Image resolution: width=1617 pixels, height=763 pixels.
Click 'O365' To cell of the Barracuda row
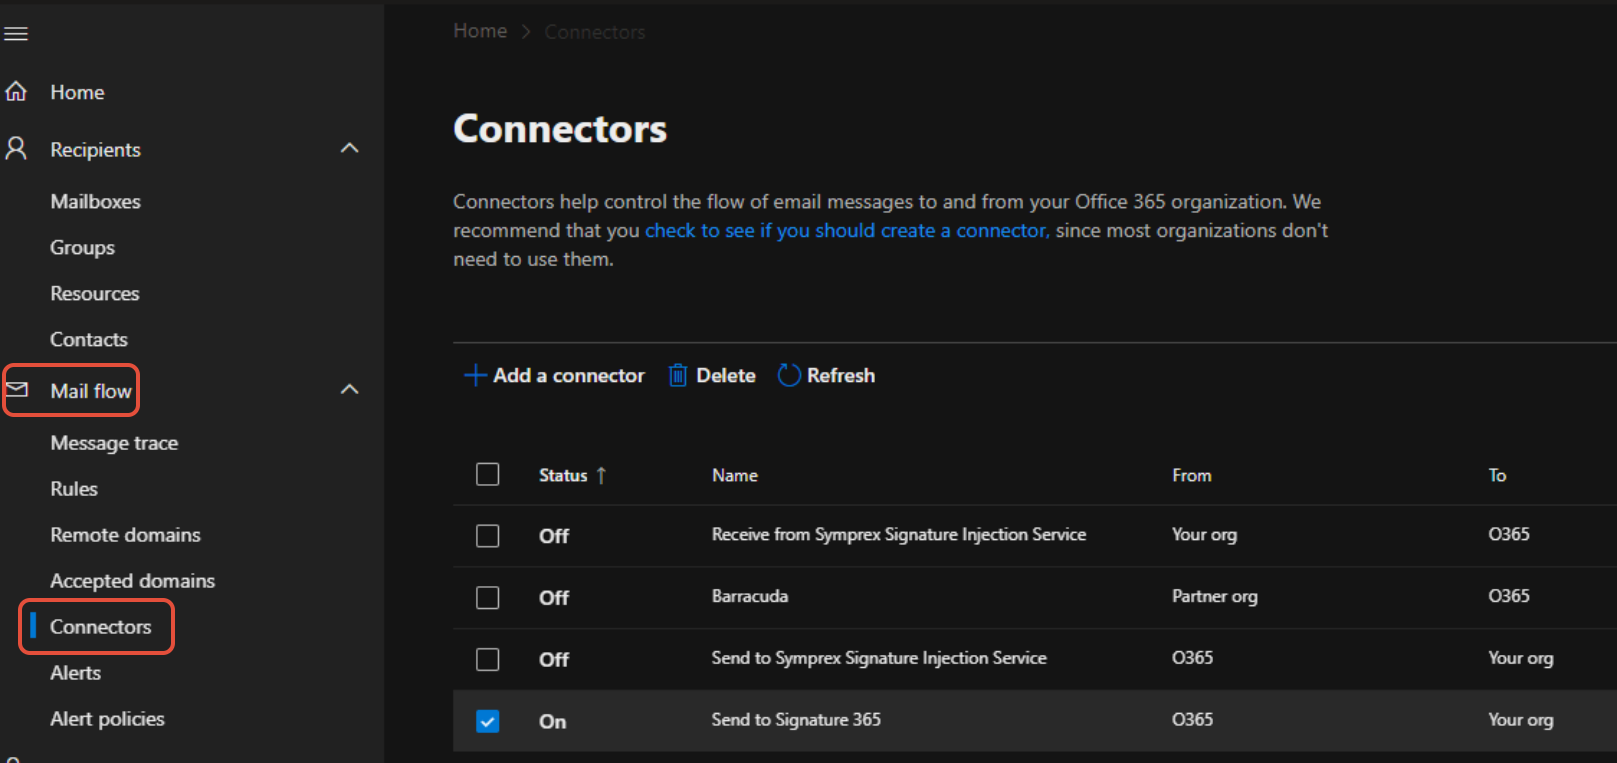(x=1509, y=596)
